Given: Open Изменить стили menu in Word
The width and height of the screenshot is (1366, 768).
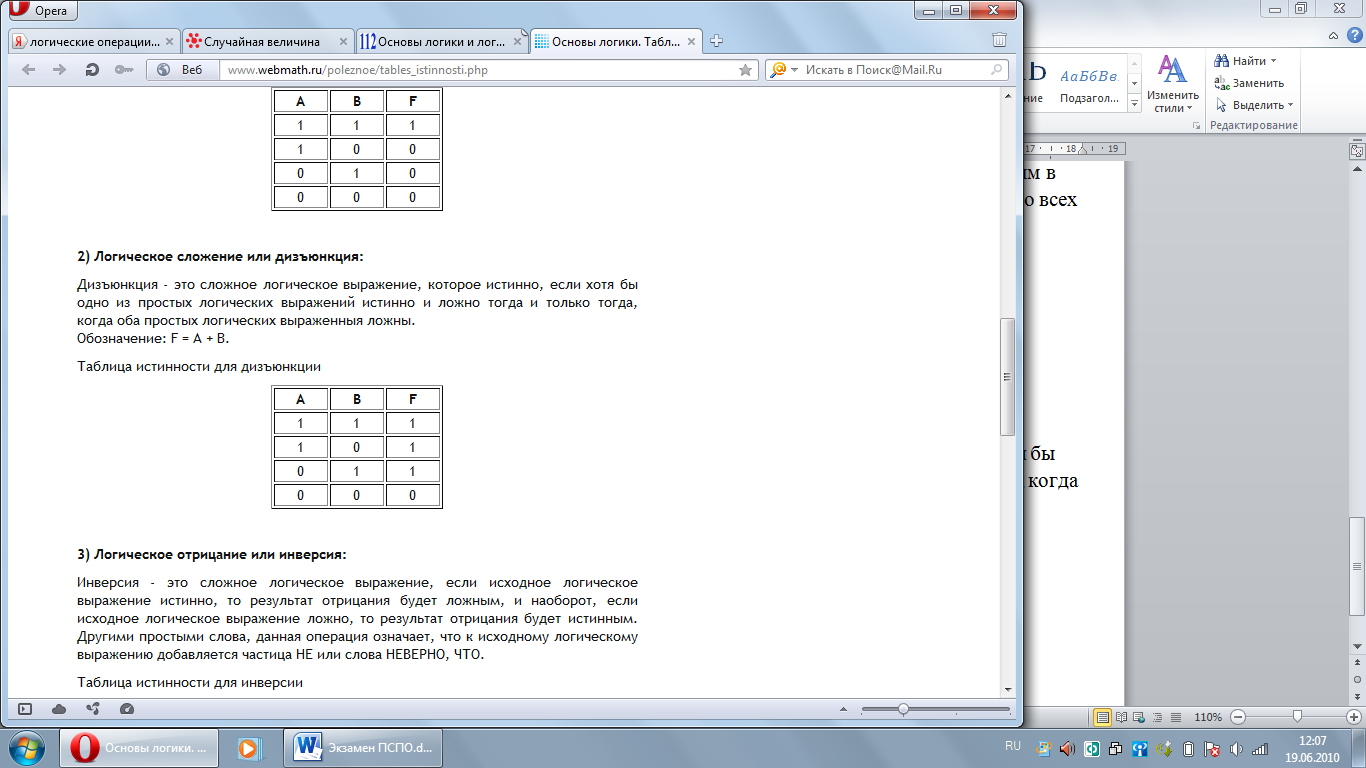Looking at the screenshot, I should [1172, 84].
